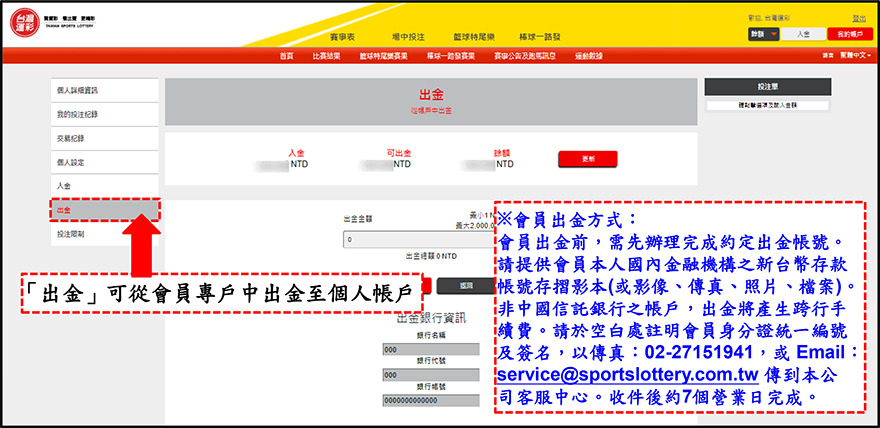This screenshot has width=880, height=428.
Task: Open 我的帳戶 red button
Action: pos(846,34)
